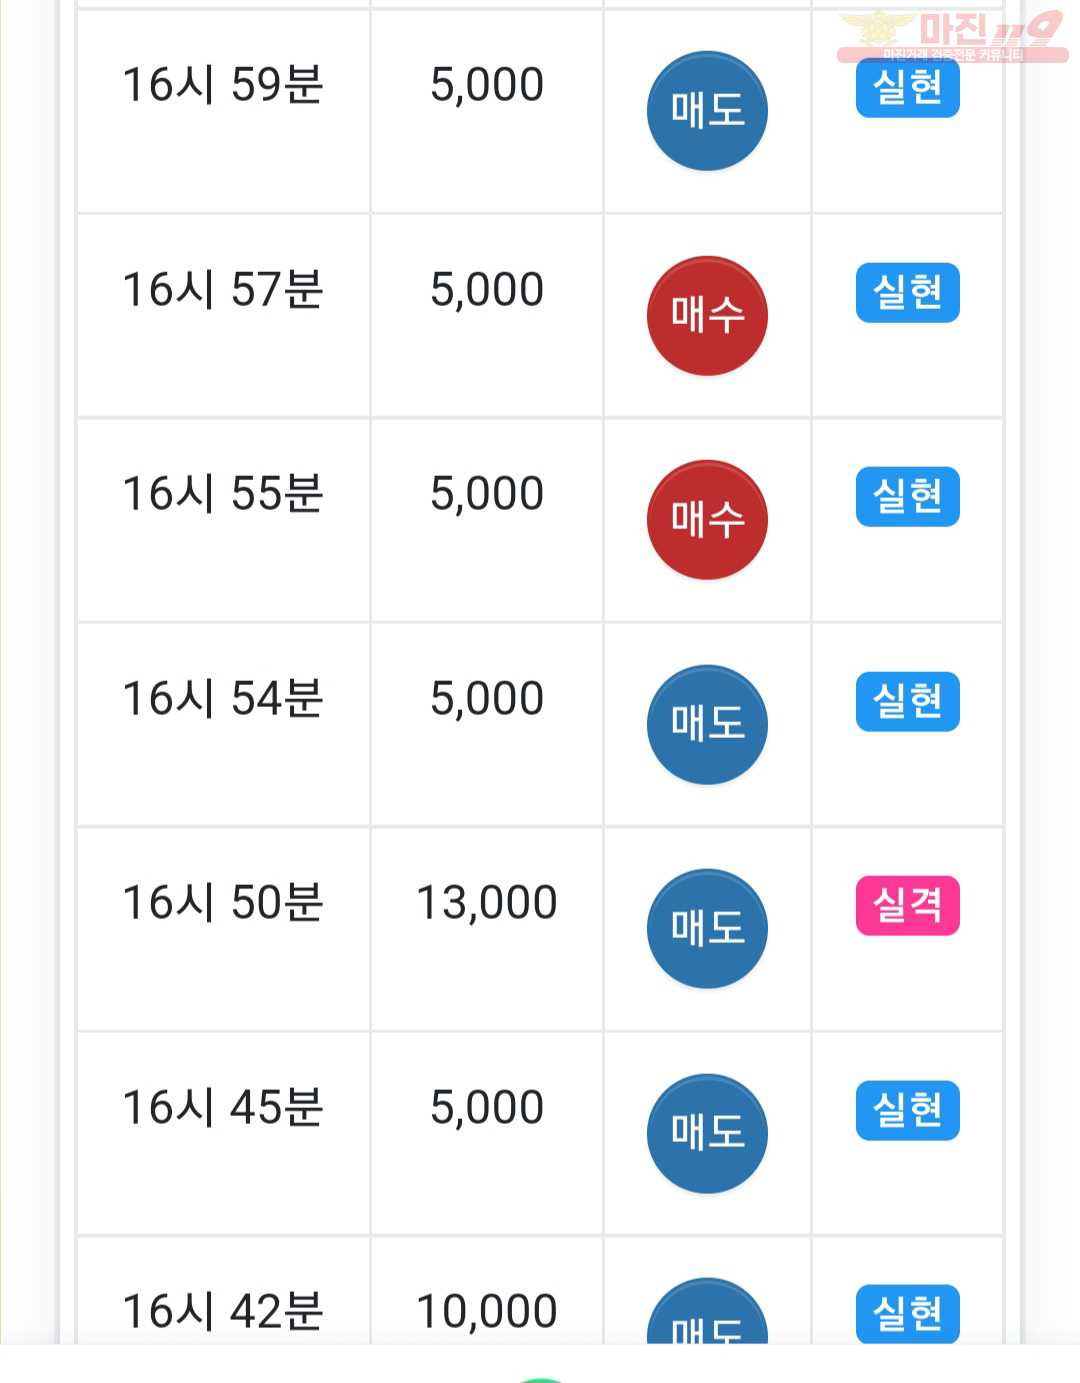Click the blue 매도 circle for 16시 54분
1080x1383 pixels.
pos(707,725)
